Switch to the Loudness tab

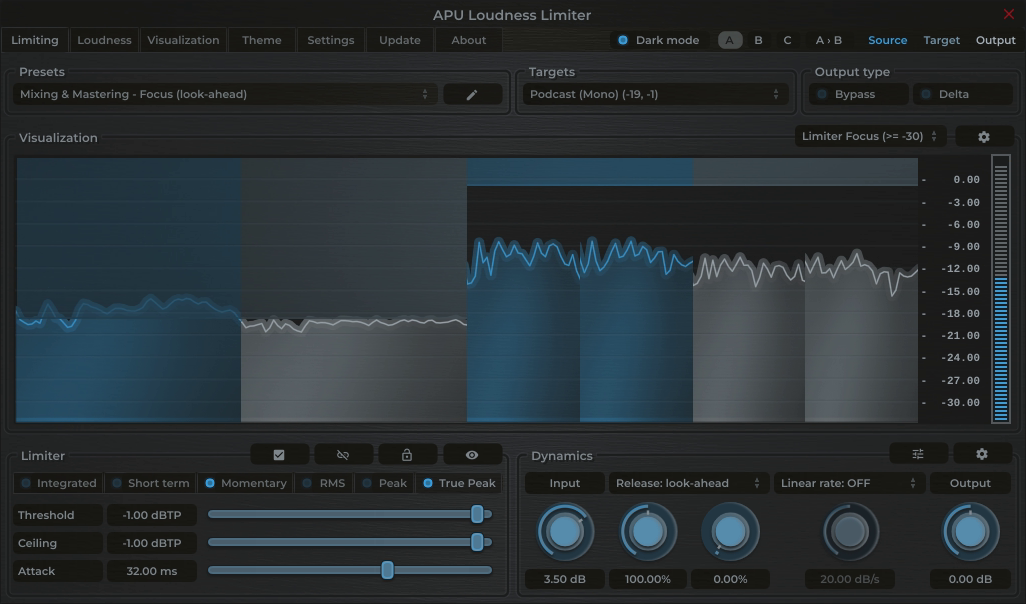tap(104, 40)
